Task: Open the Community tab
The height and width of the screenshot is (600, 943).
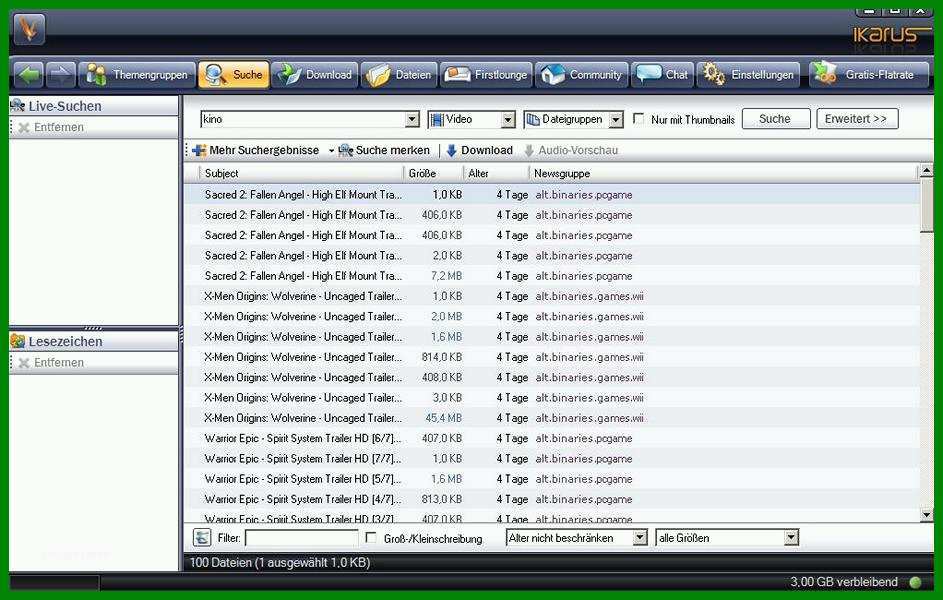Action: coord(582,75)
